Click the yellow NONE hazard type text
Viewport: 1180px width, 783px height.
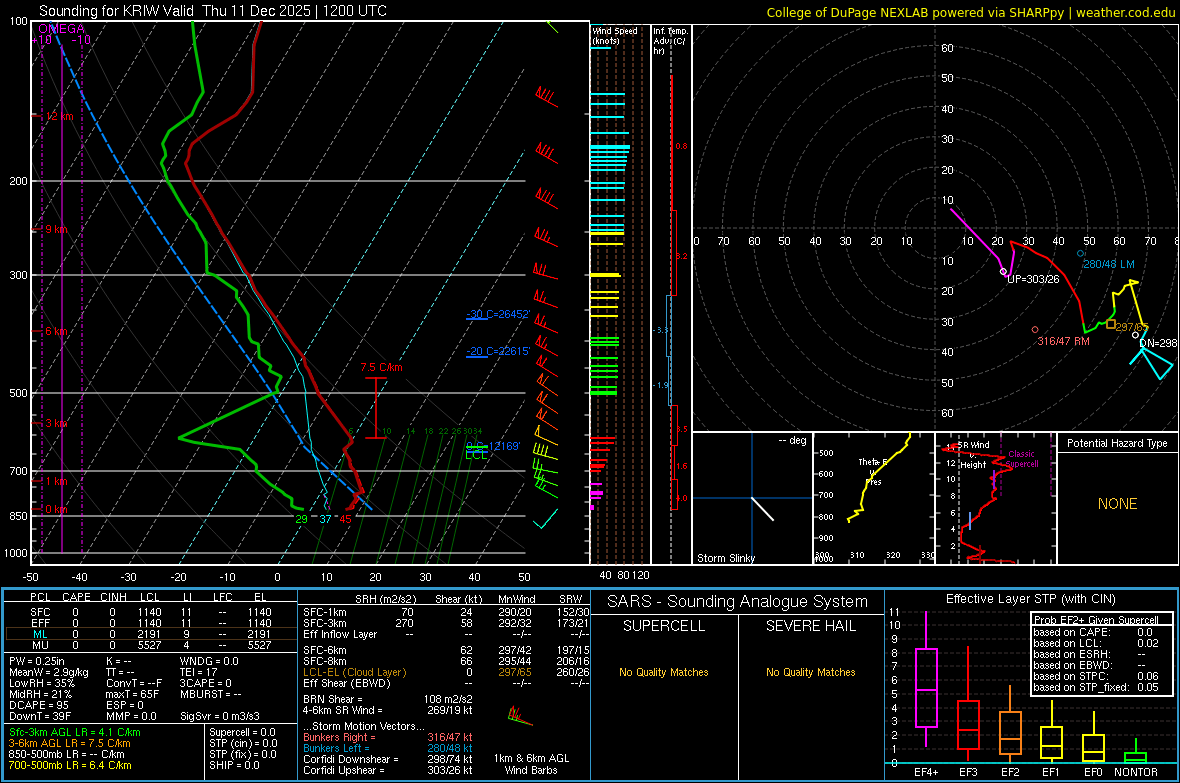[1118, 504]
